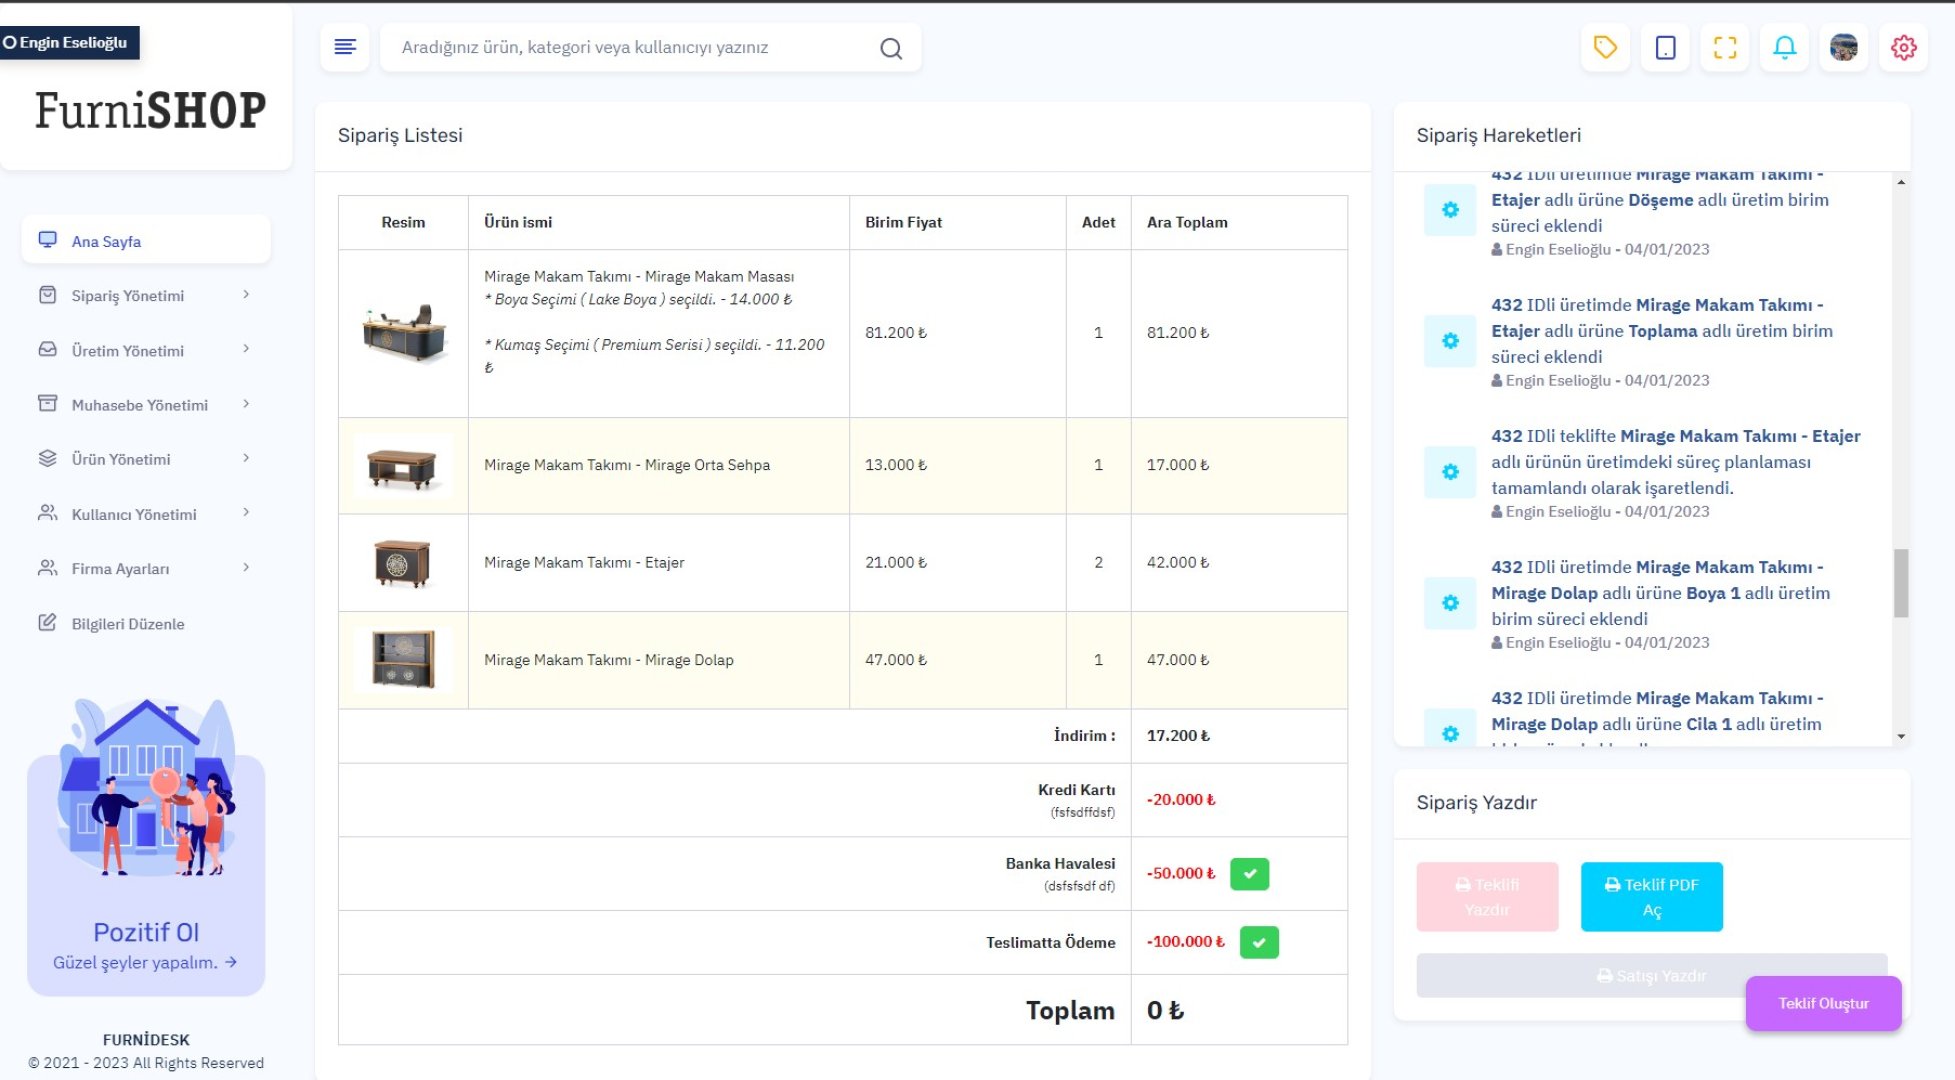Image resolution: width=1955 pixels, height=1080 pixels.
Task: Open Bilgileri Düzenle menu item
Action: pos(146,623)
